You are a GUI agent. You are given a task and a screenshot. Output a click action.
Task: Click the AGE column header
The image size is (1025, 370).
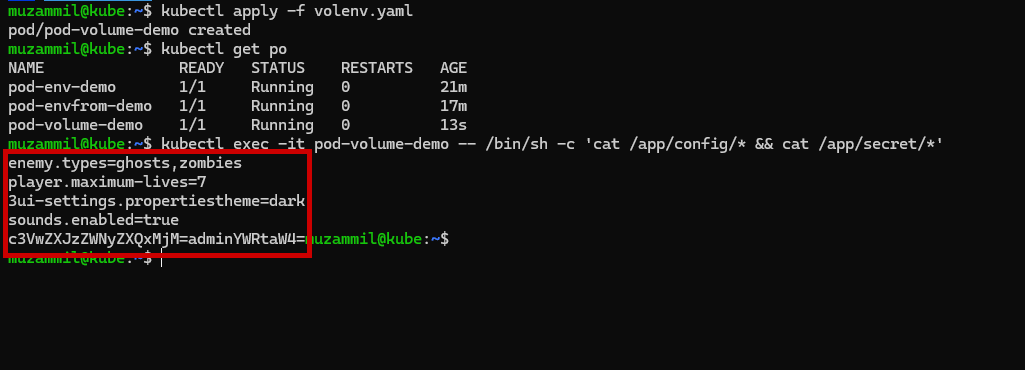[454, 68]
